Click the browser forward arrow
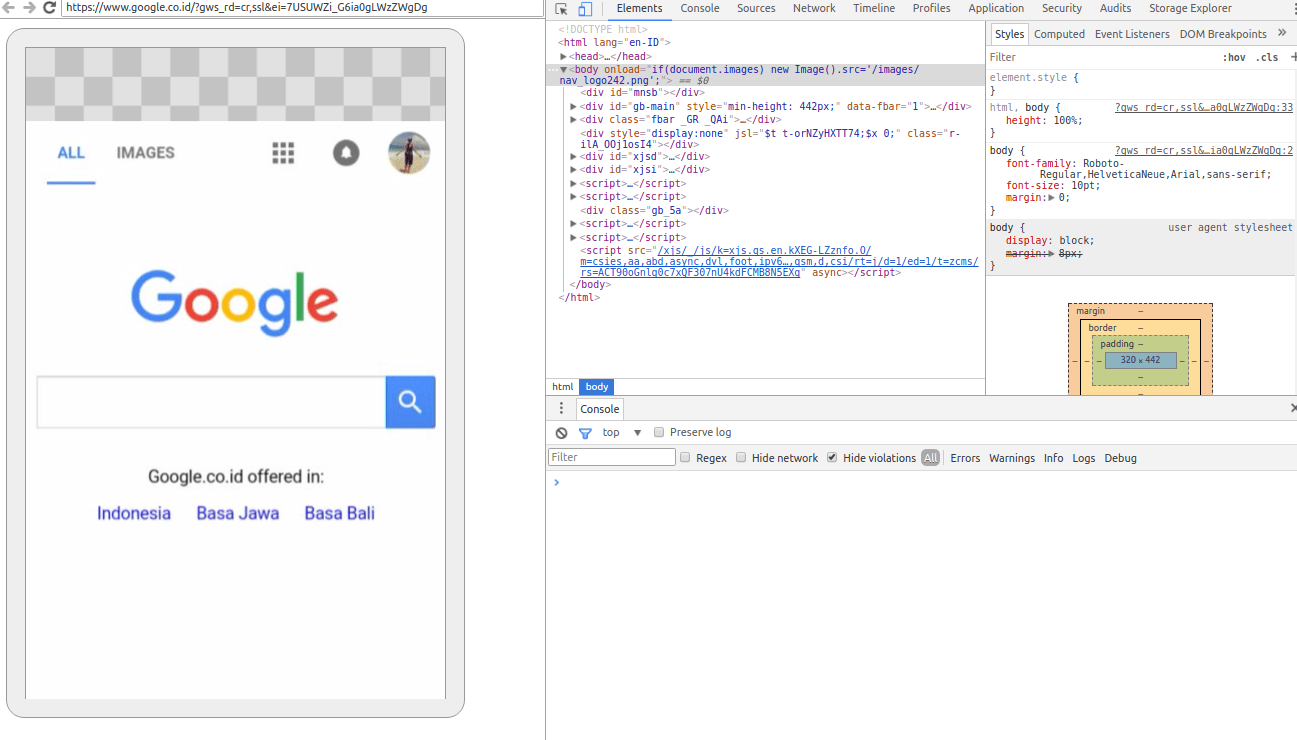The width and height of the screenshot is (1297, 740). point(29,7)
